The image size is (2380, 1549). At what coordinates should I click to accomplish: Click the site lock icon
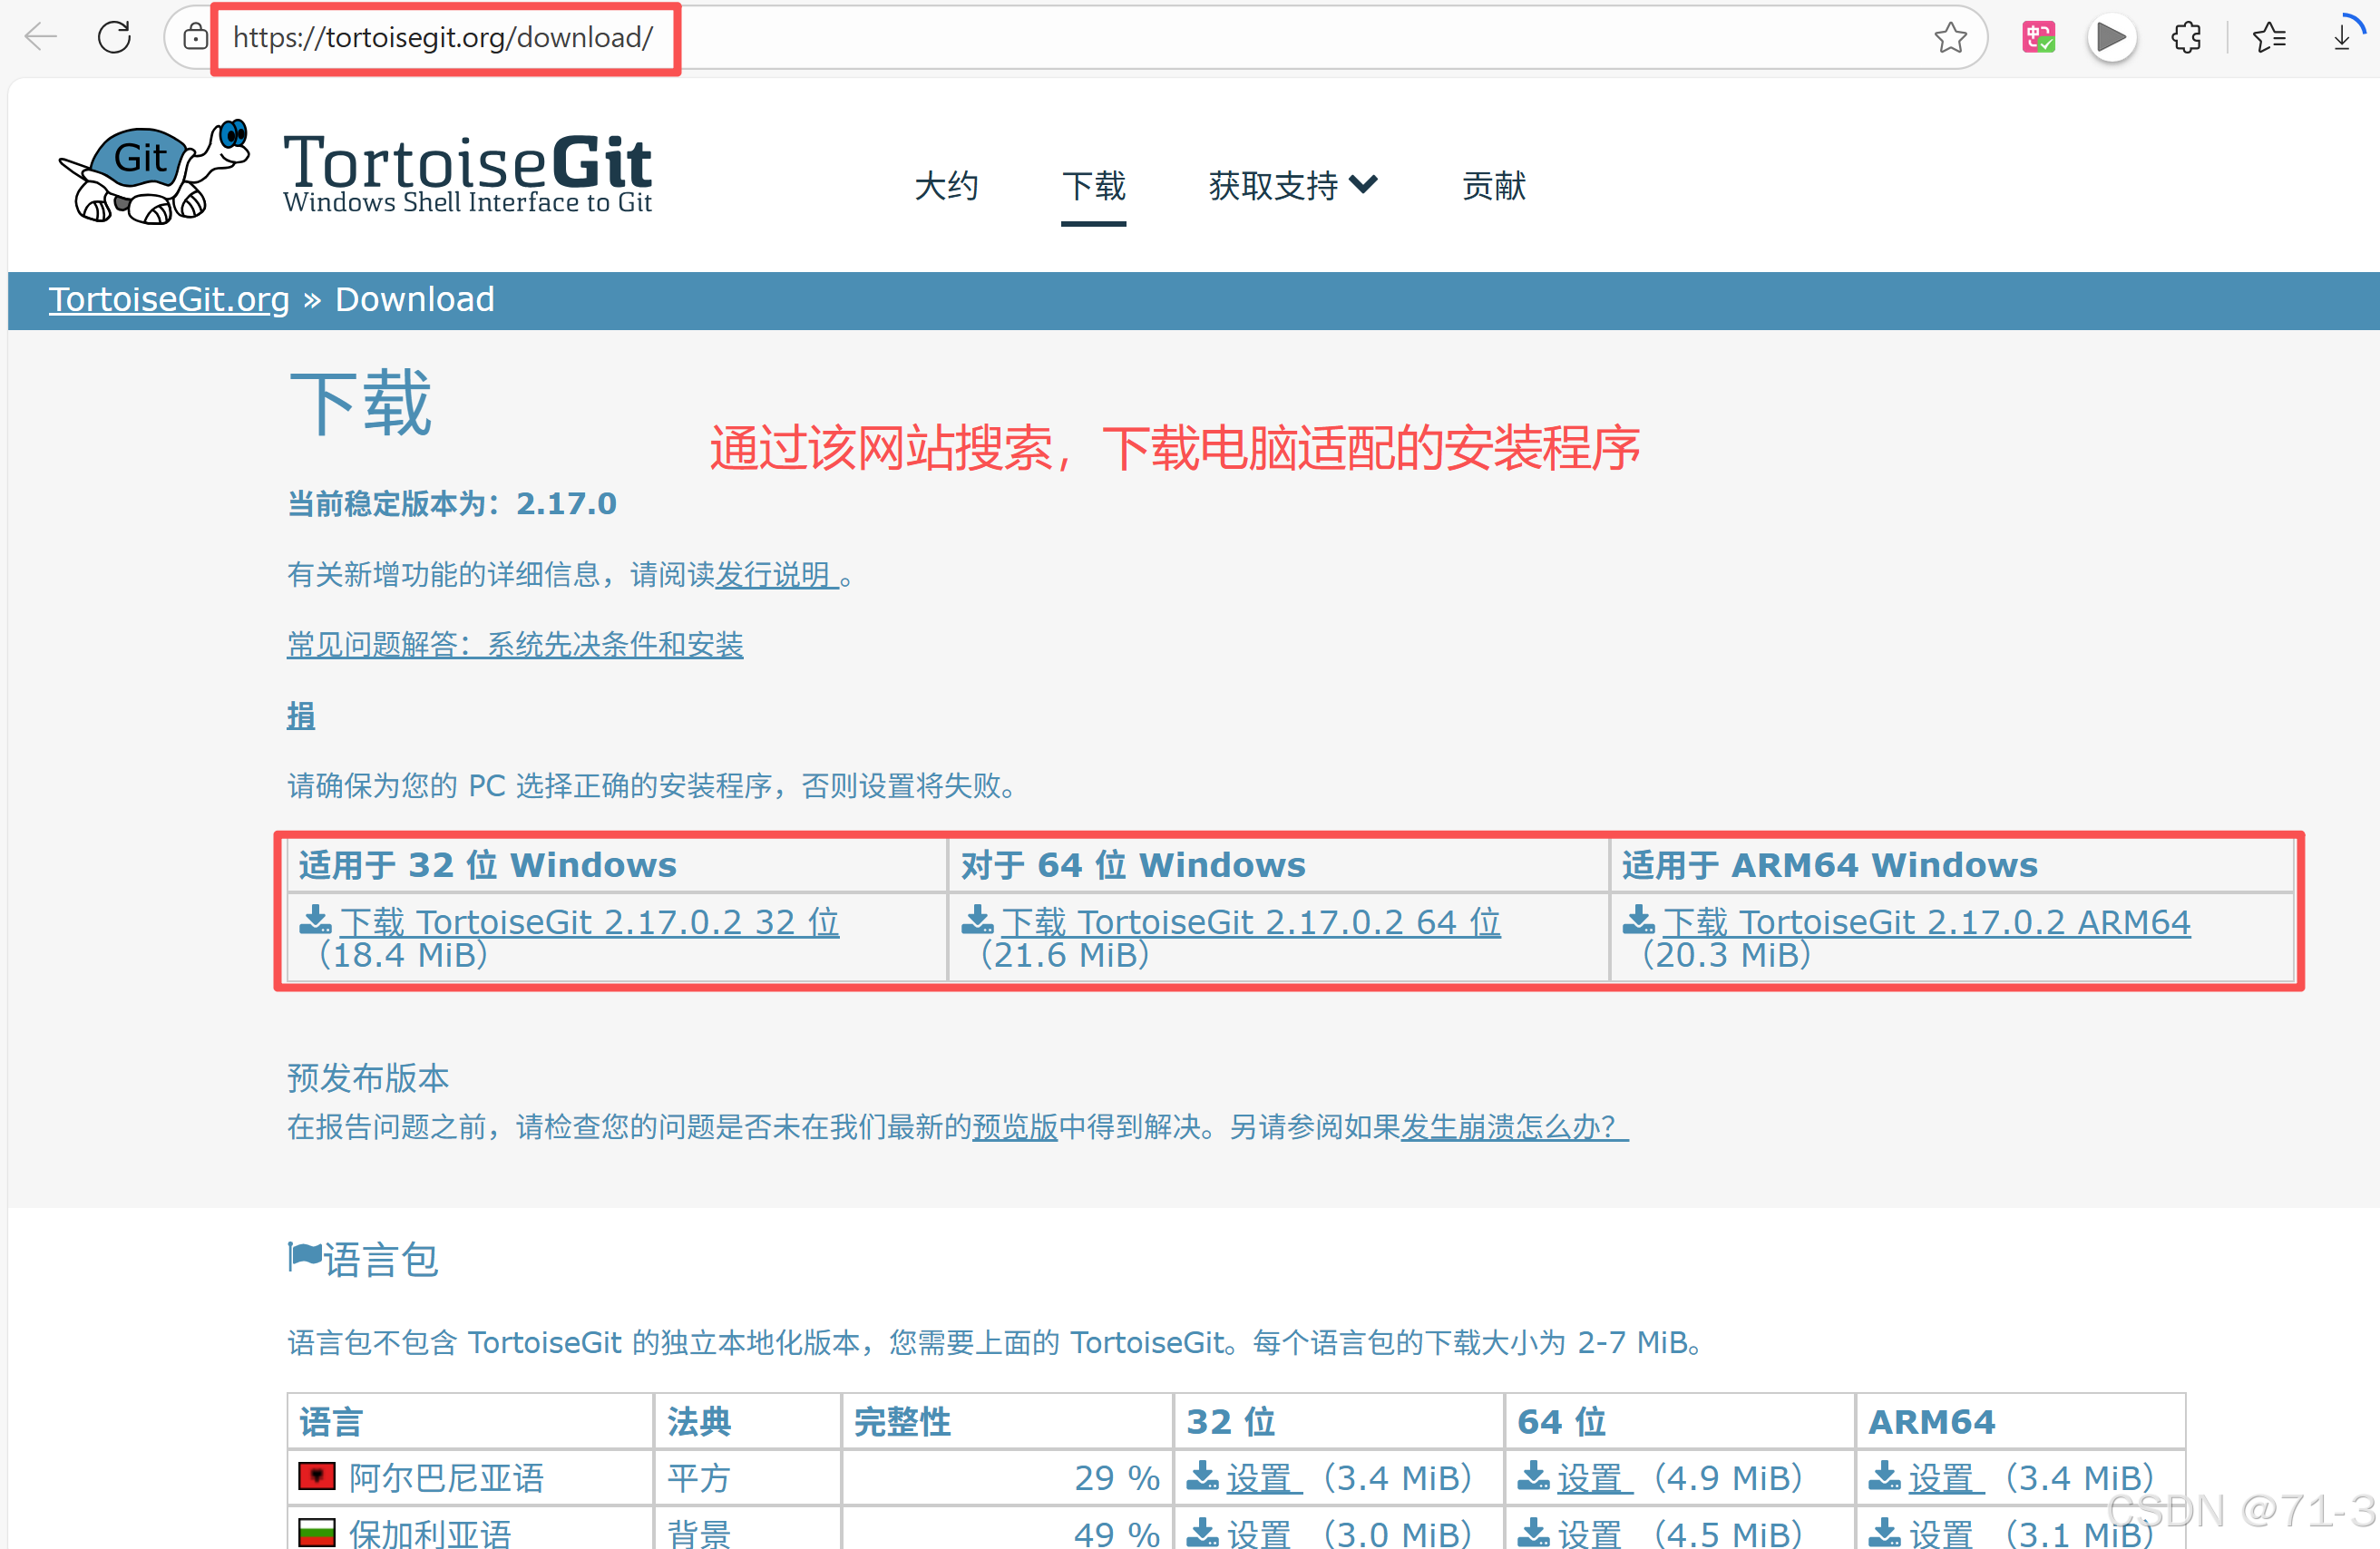point(196,38)
